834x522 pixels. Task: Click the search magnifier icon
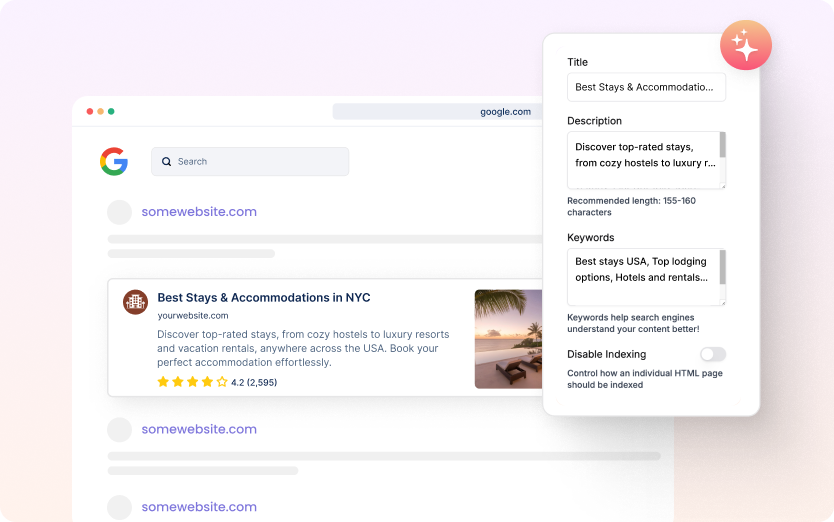pyautogui.click(x=167, y=161)
